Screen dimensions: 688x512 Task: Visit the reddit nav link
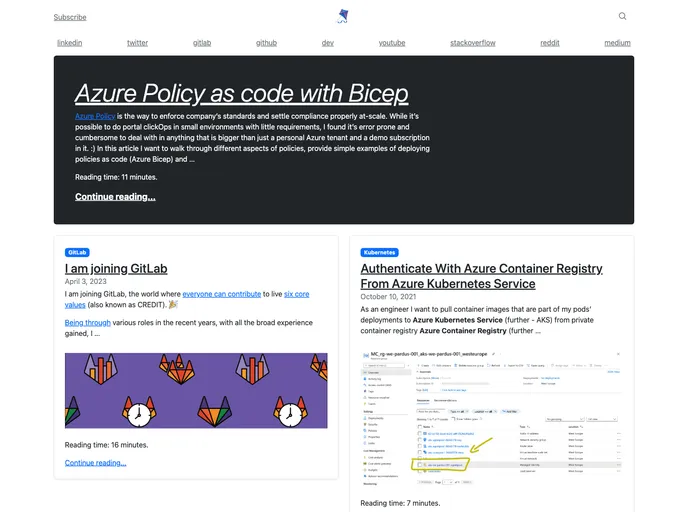[550, 43]
